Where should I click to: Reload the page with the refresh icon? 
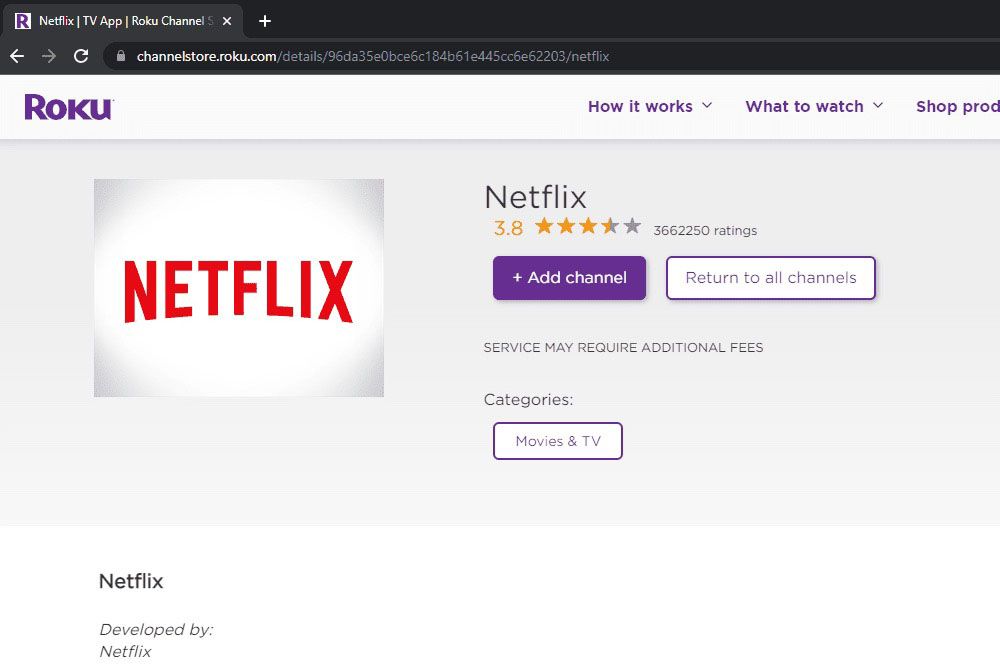[x=80, y=56]
